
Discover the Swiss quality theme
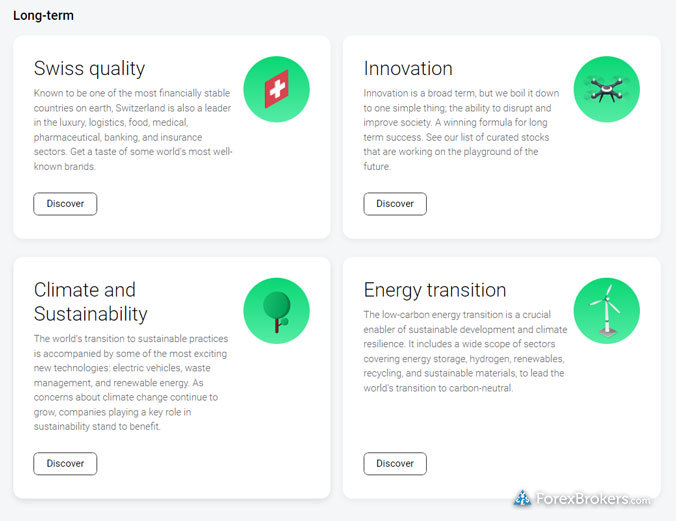click(x=65, y=204)
